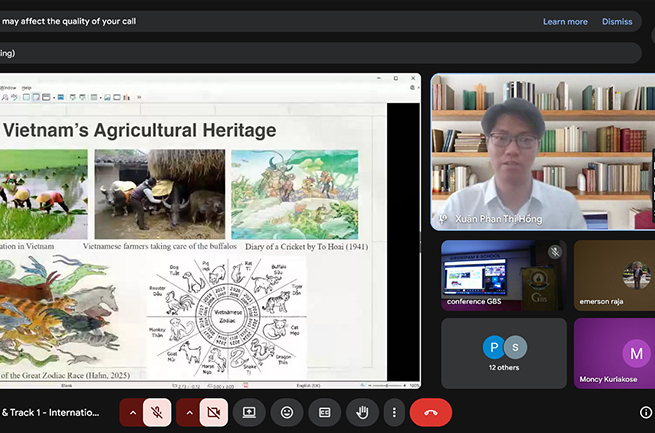Viewport: 655px width, 433px height.
Task: Click emerson raja's profile avatar
Action: [633, 274]
